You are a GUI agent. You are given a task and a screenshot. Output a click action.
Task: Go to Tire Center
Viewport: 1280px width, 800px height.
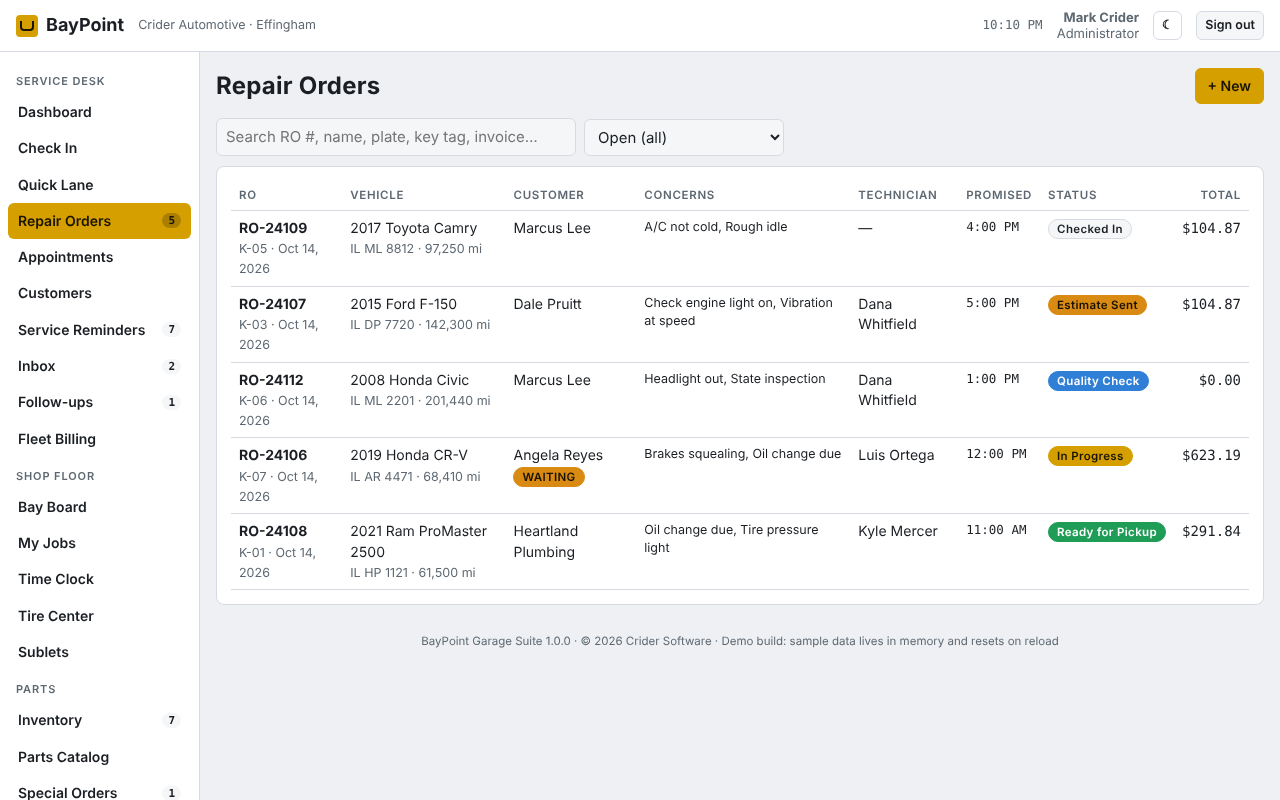tap(99, 616)
